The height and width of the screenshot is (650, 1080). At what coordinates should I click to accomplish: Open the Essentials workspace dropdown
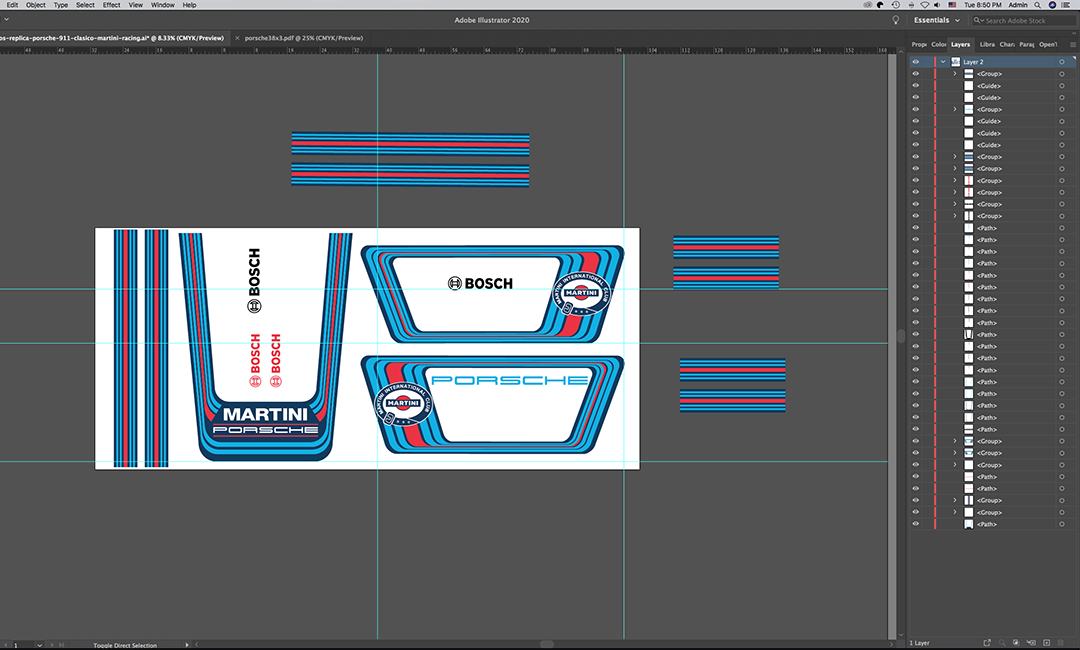click(x=936, y=20)
